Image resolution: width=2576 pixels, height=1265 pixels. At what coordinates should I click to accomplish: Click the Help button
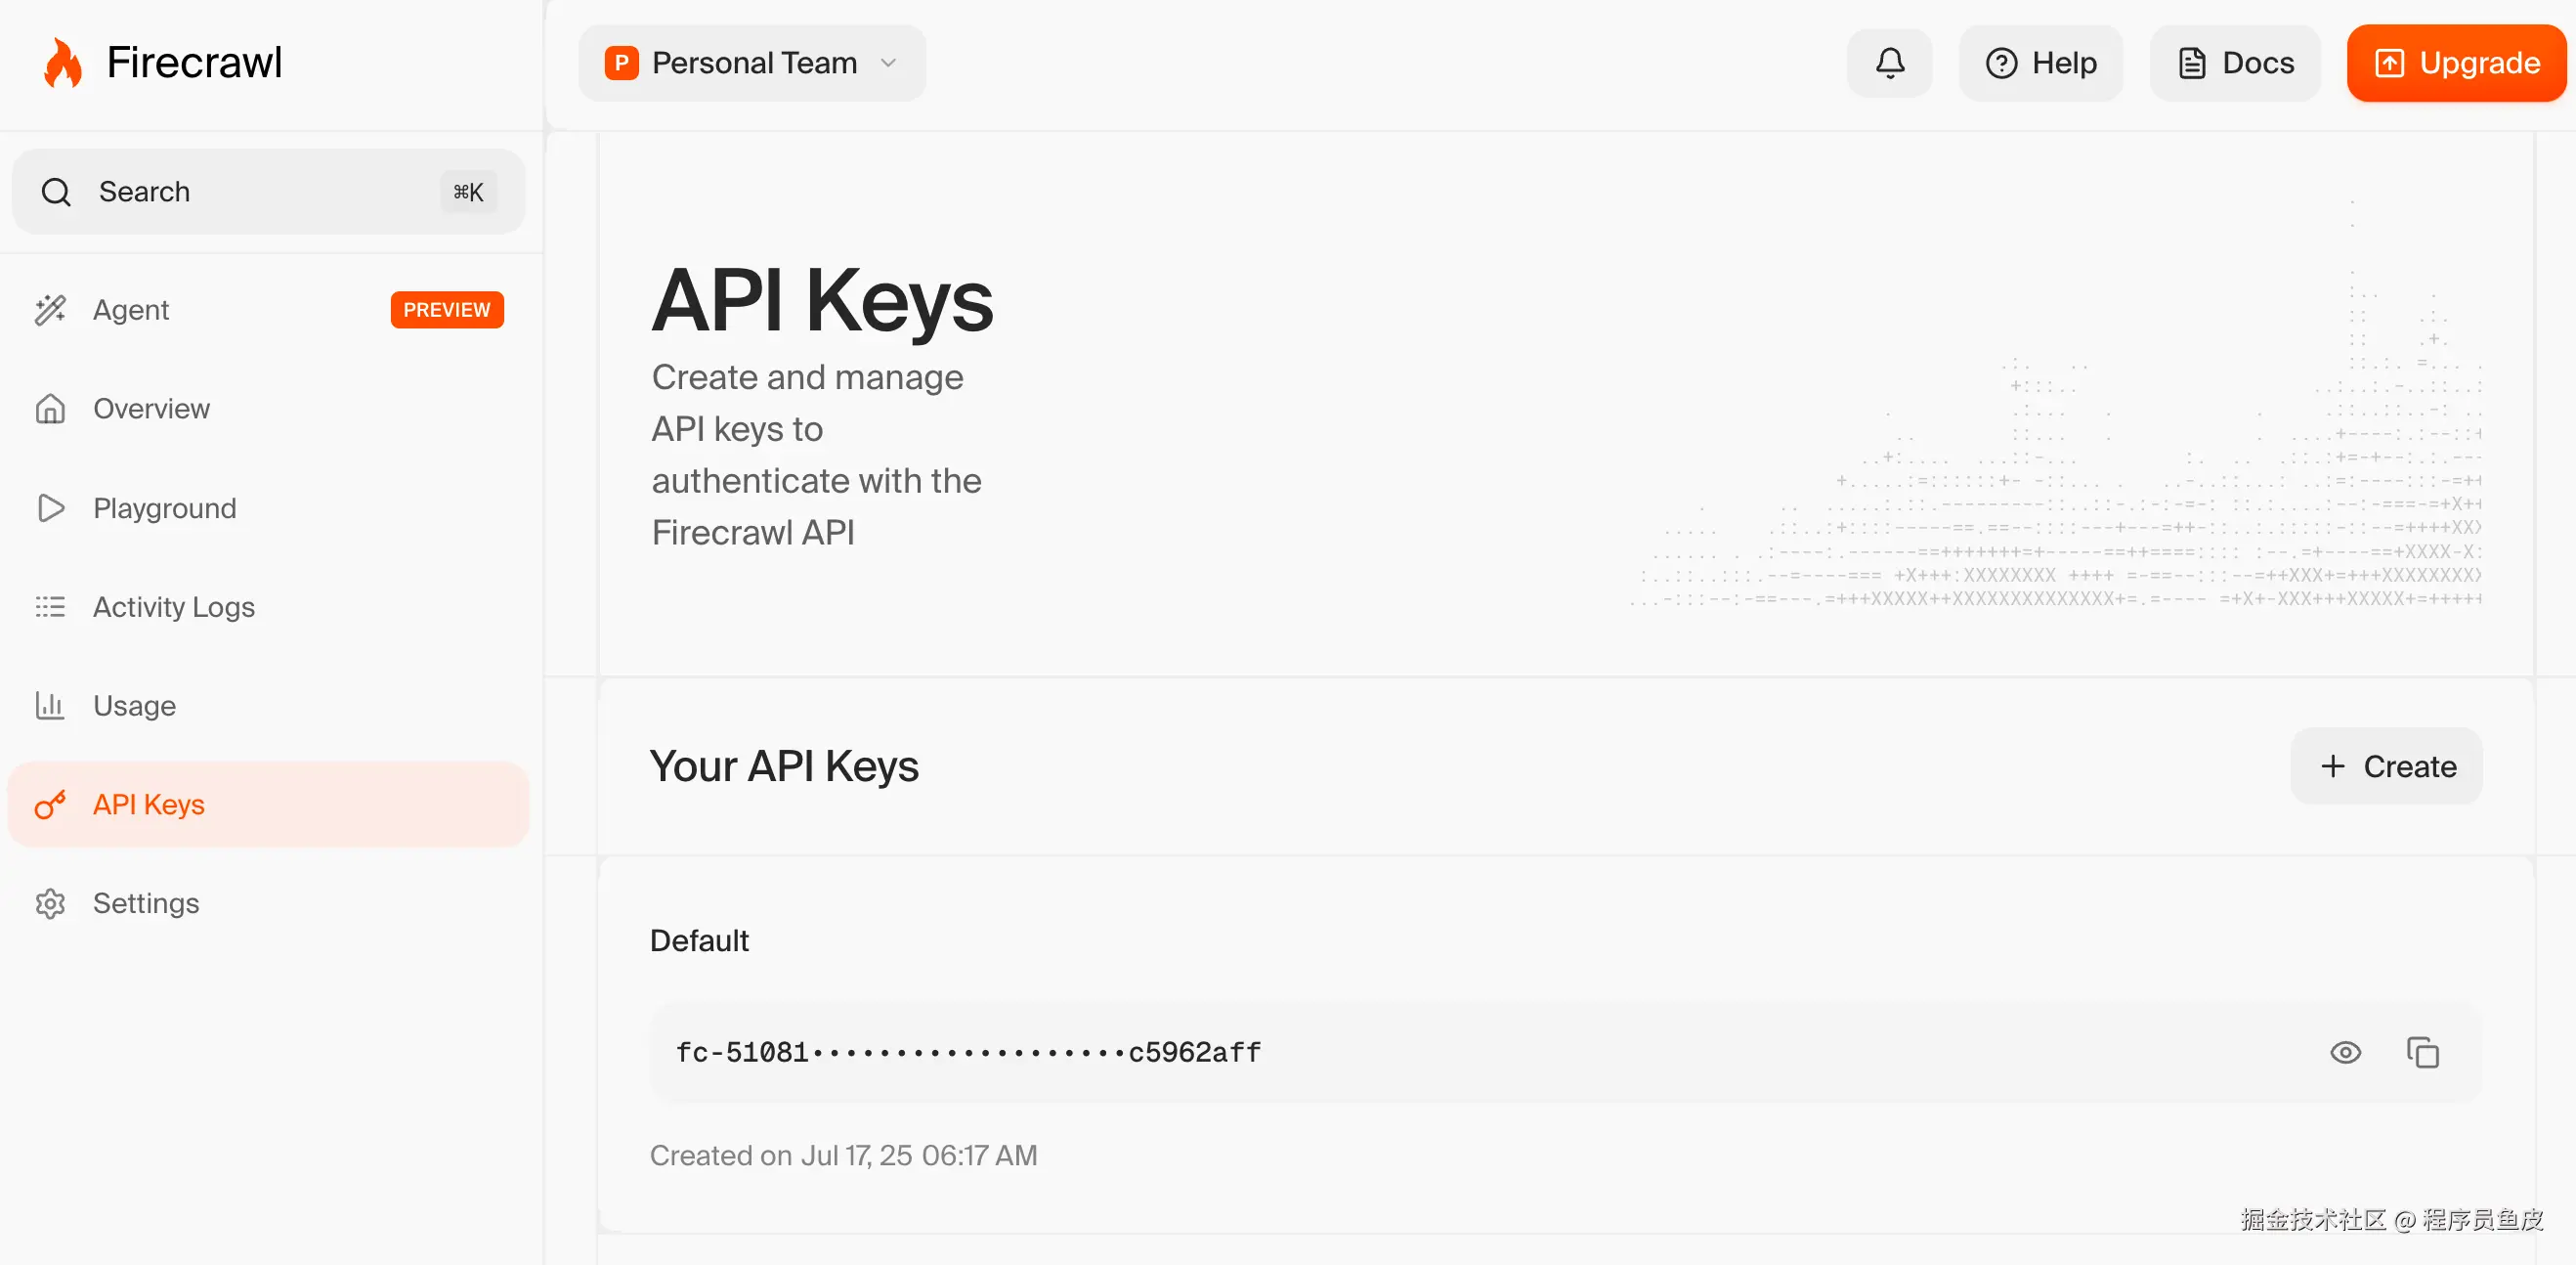click(2040, 63)
